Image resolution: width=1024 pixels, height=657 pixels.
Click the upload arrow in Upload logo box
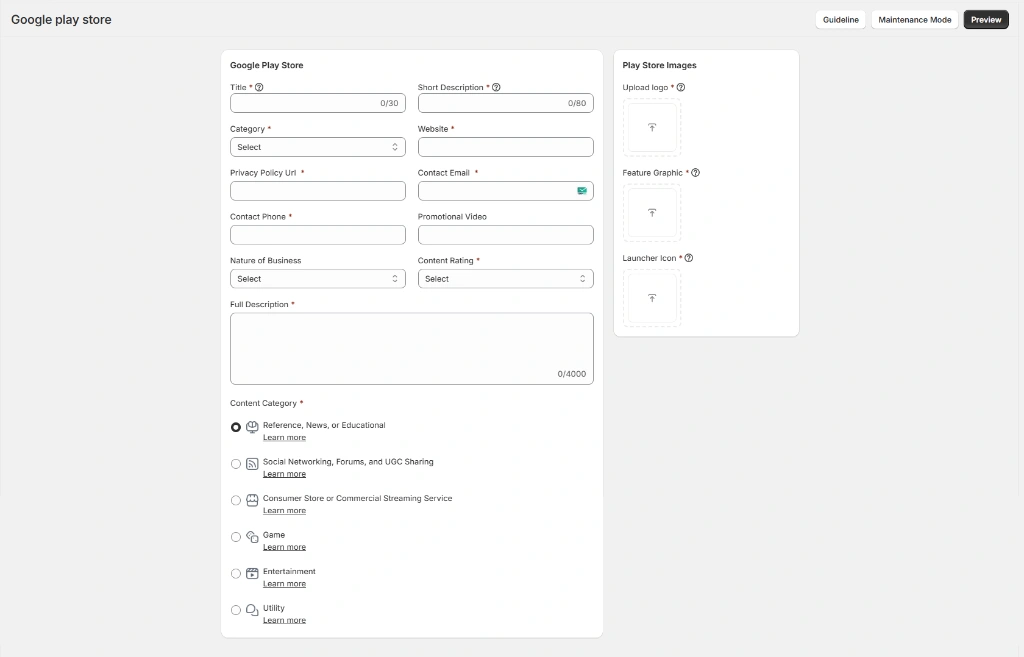click(x=652, y=127)
